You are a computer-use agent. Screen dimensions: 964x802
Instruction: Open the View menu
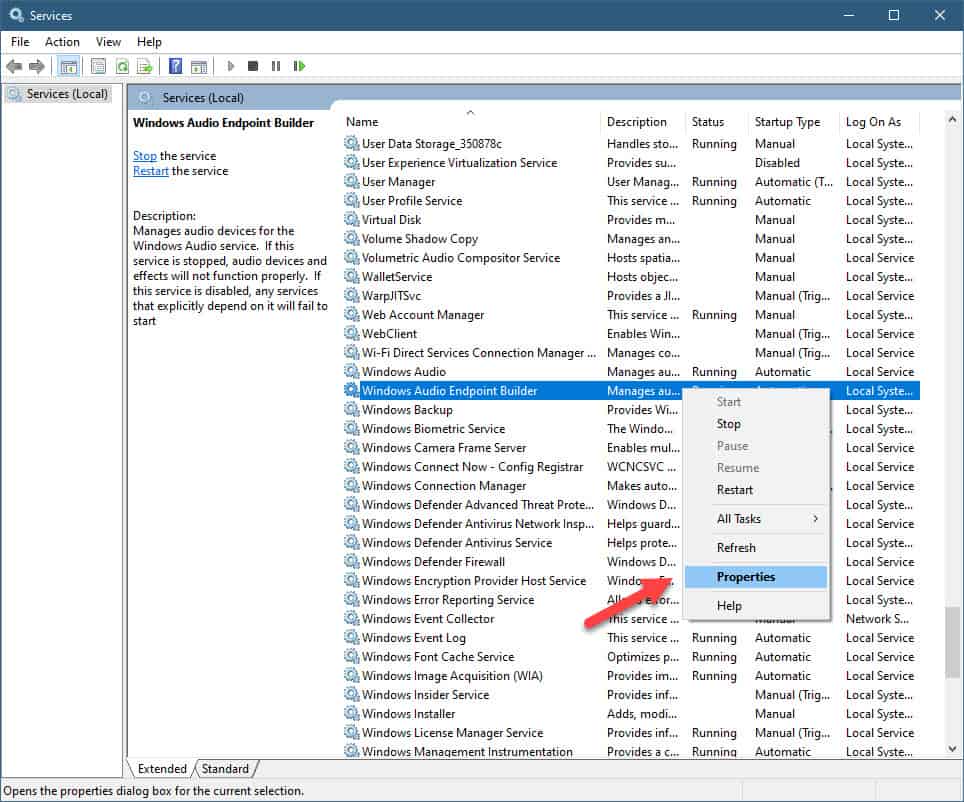(x=108, y=42)
